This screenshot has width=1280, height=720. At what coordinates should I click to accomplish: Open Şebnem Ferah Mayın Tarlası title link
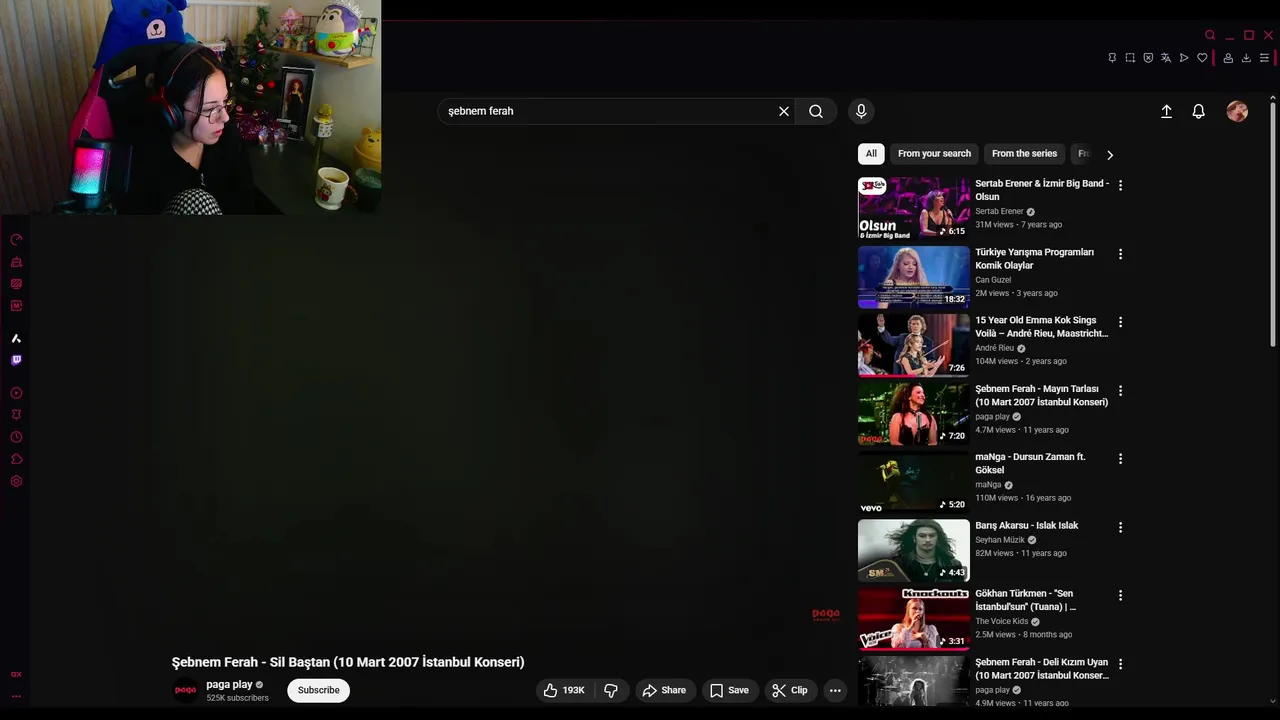point(1041,395)
